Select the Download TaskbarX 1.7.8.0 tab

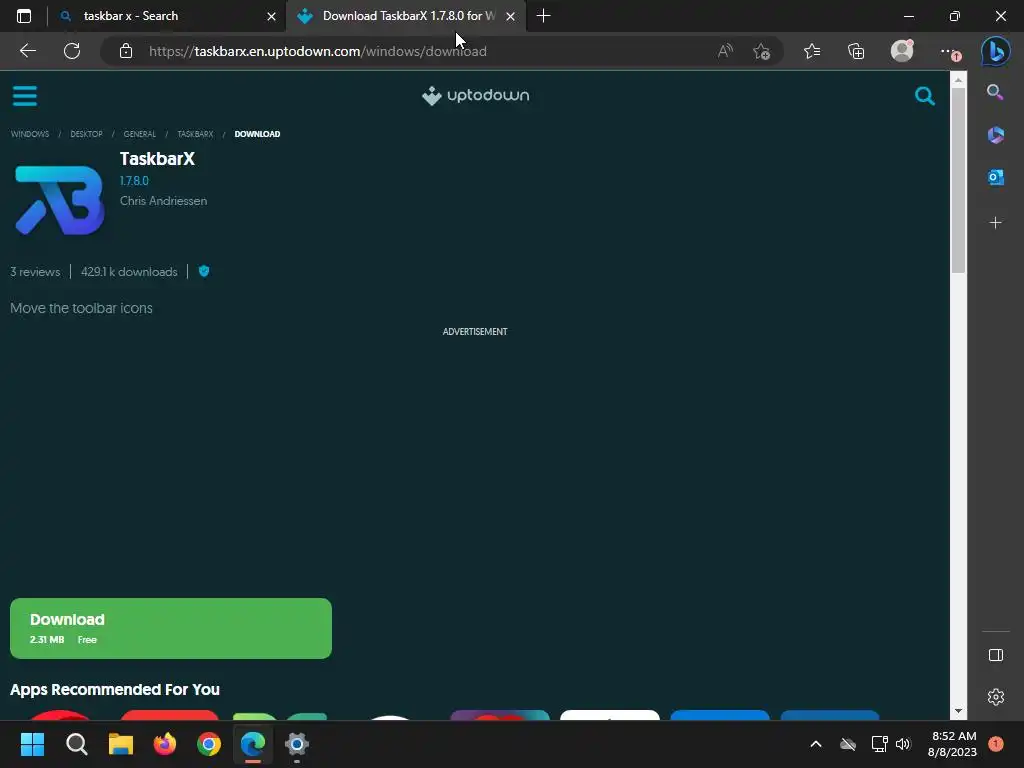pyautogui.click(x=405, y=16)
